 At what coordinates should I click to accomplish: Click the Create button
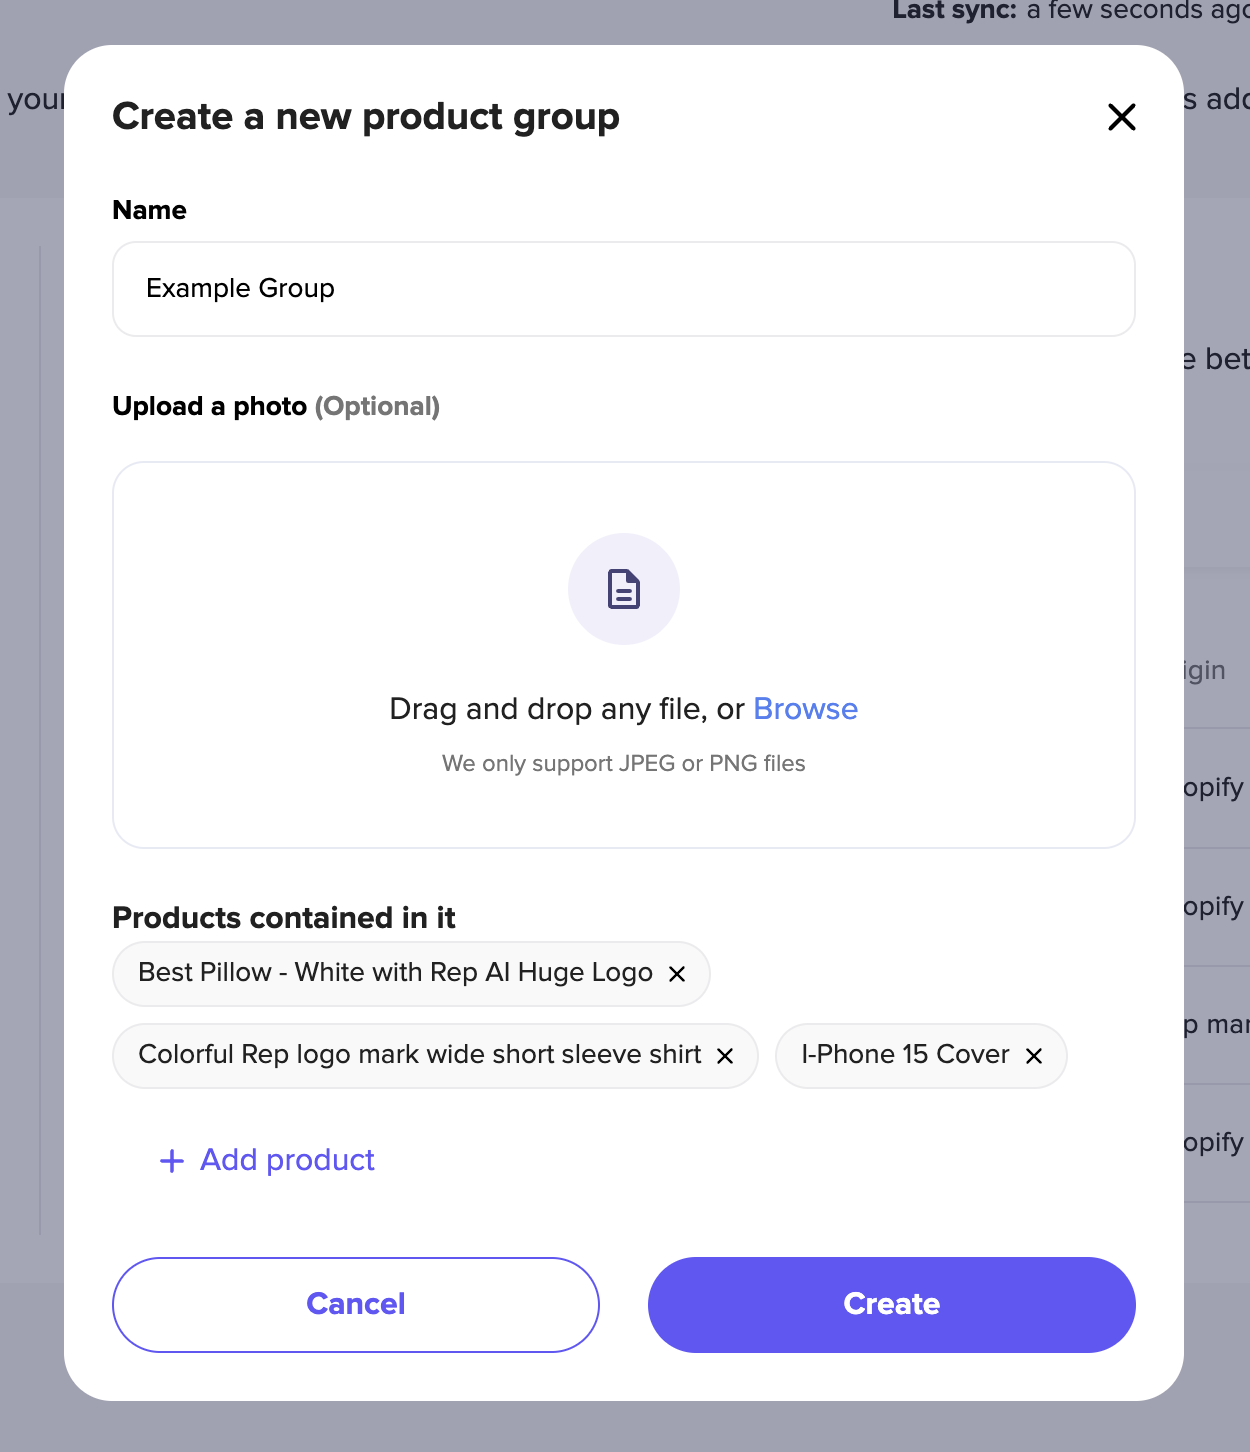tap(892, 1305)
